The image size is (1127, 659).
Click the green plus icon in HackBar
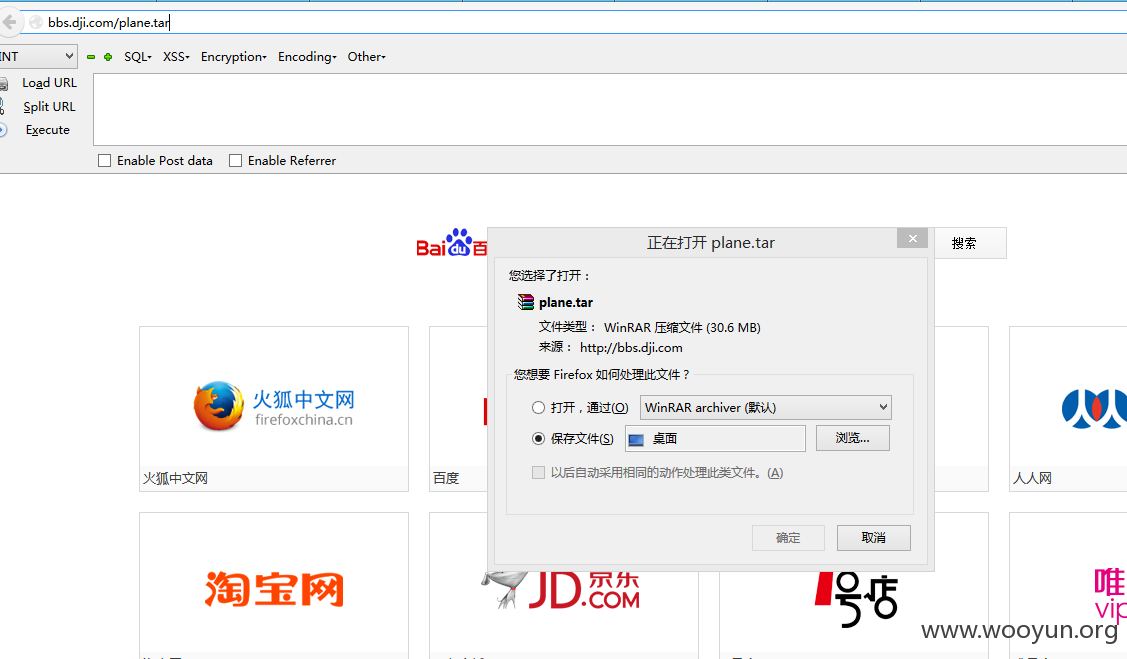[108, 57]
